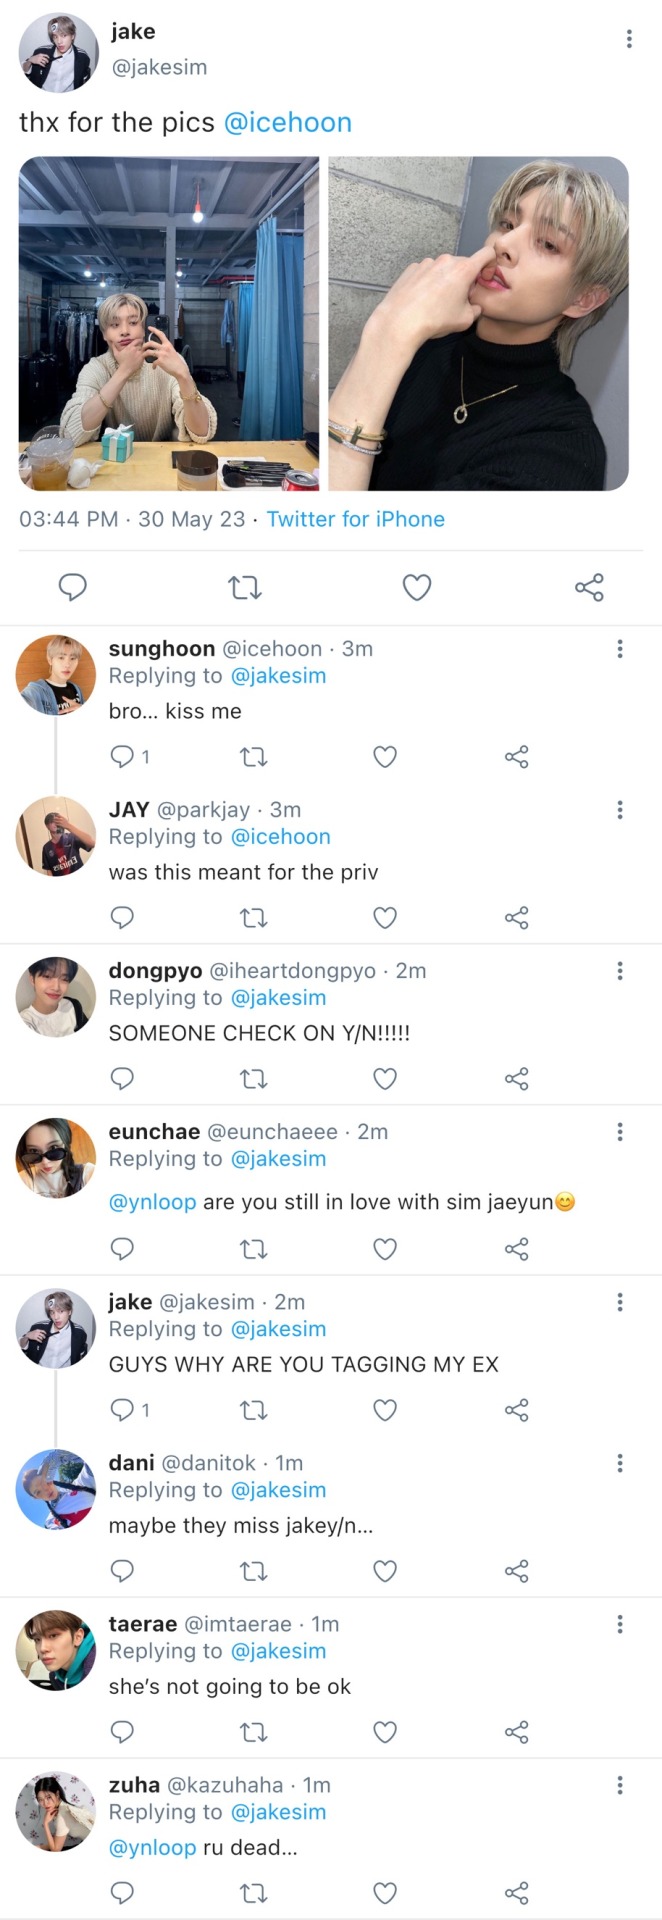Click the Twitter for iPhone source link
Image resolution: width=662 pixels, height=1920 pixels.
(355, 519)
